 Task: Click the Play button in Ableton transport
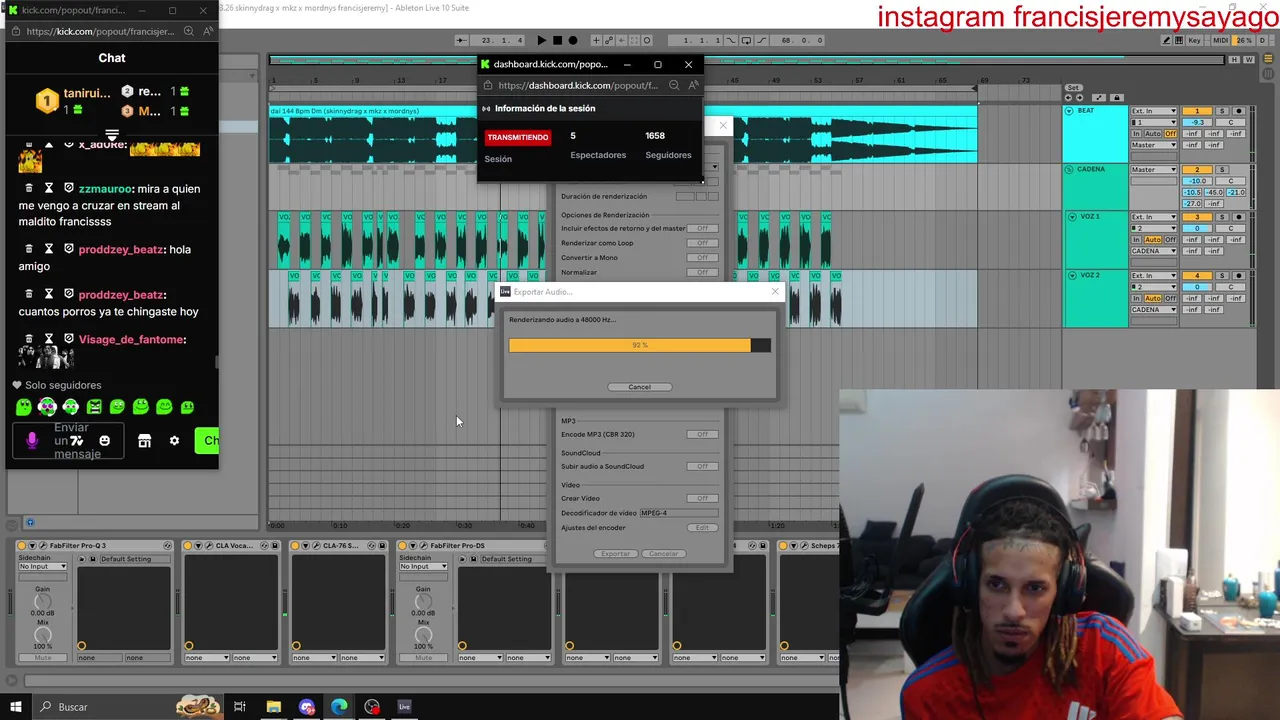click(542, 40)
